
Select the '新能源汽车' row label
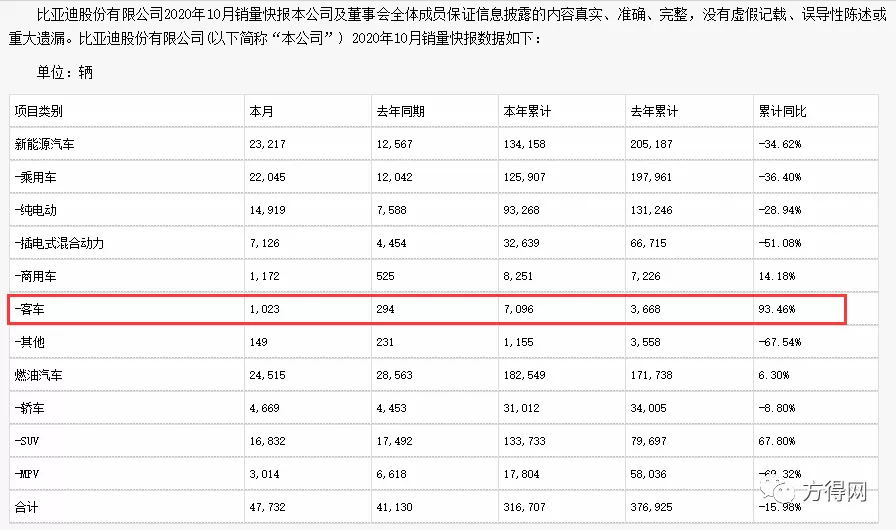[x=45, y=144]
